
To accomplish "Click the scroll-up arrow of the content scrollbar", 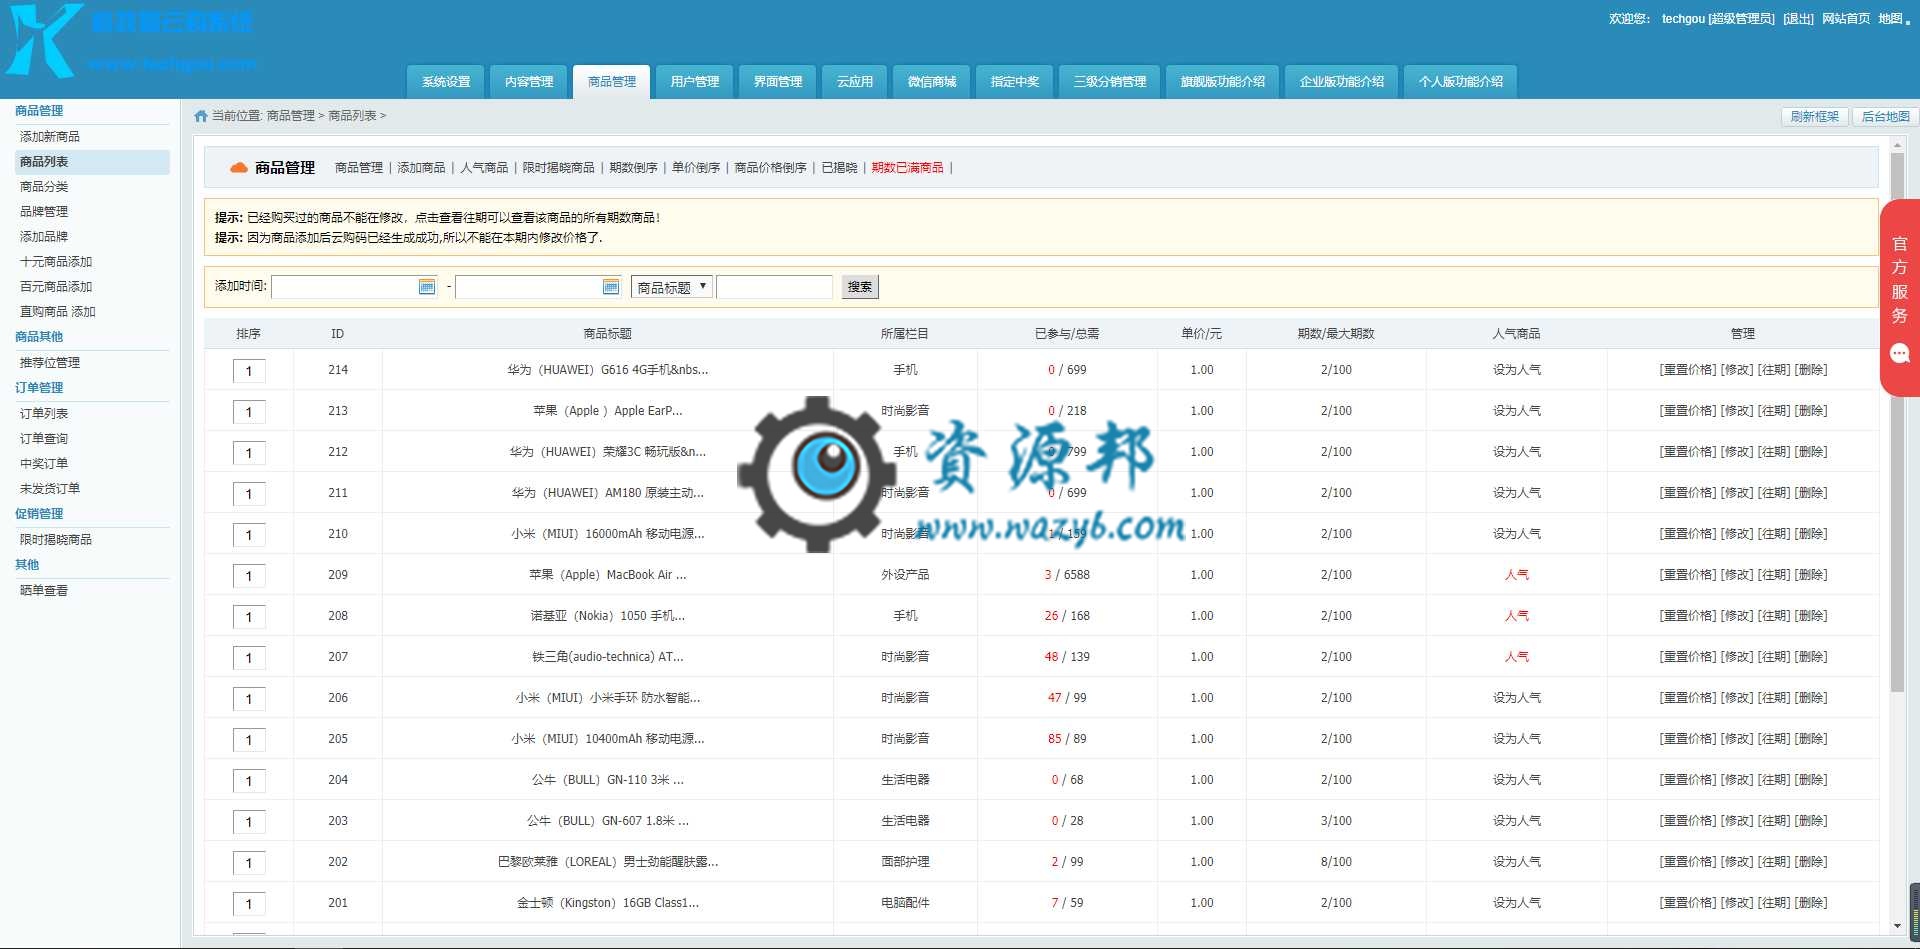I will coord(1897,146).
